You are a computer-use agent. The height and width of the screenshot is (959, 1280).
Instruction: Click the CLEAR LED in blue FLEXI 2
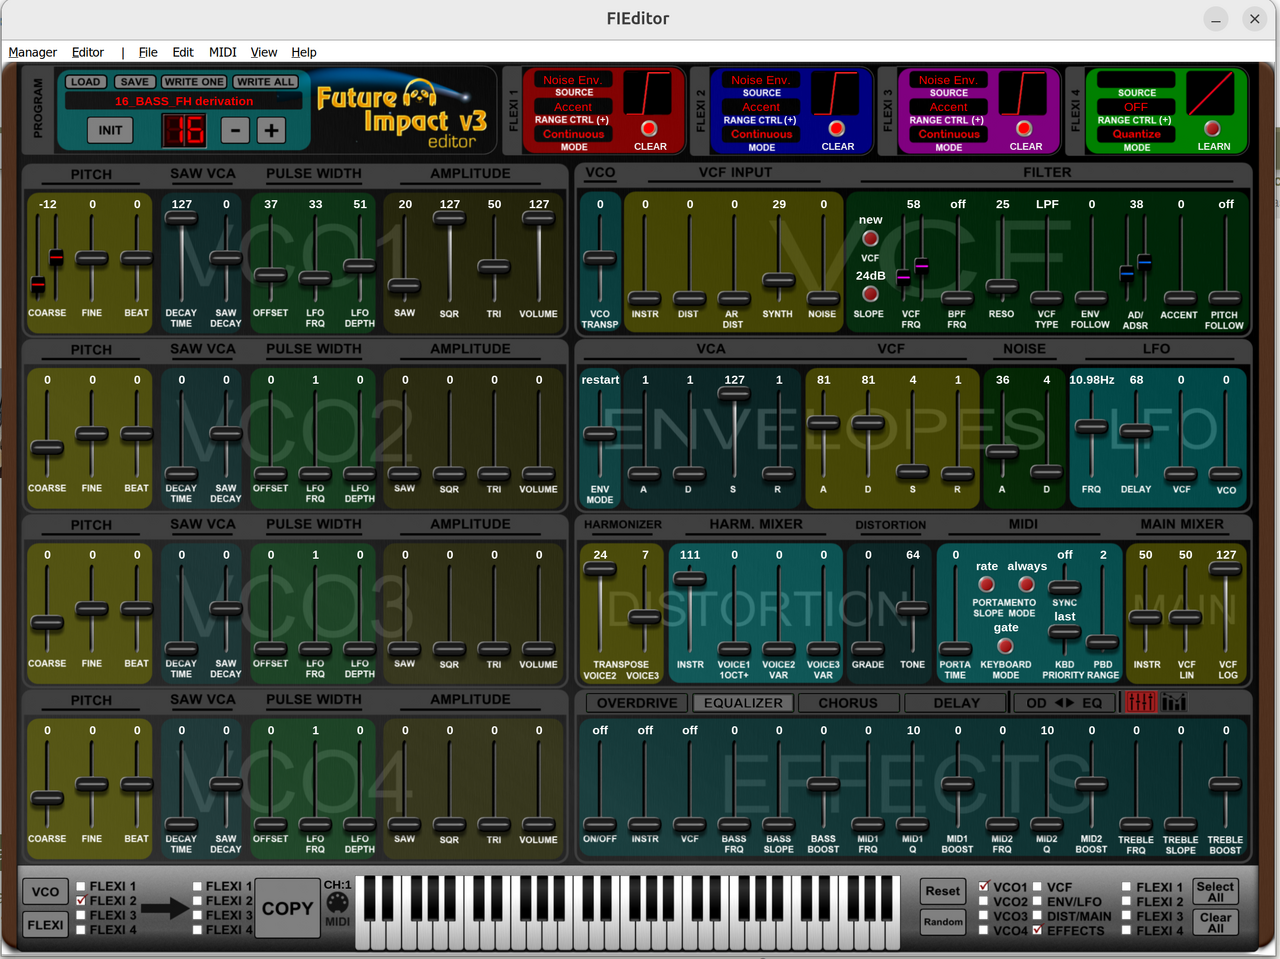(837, 128)
